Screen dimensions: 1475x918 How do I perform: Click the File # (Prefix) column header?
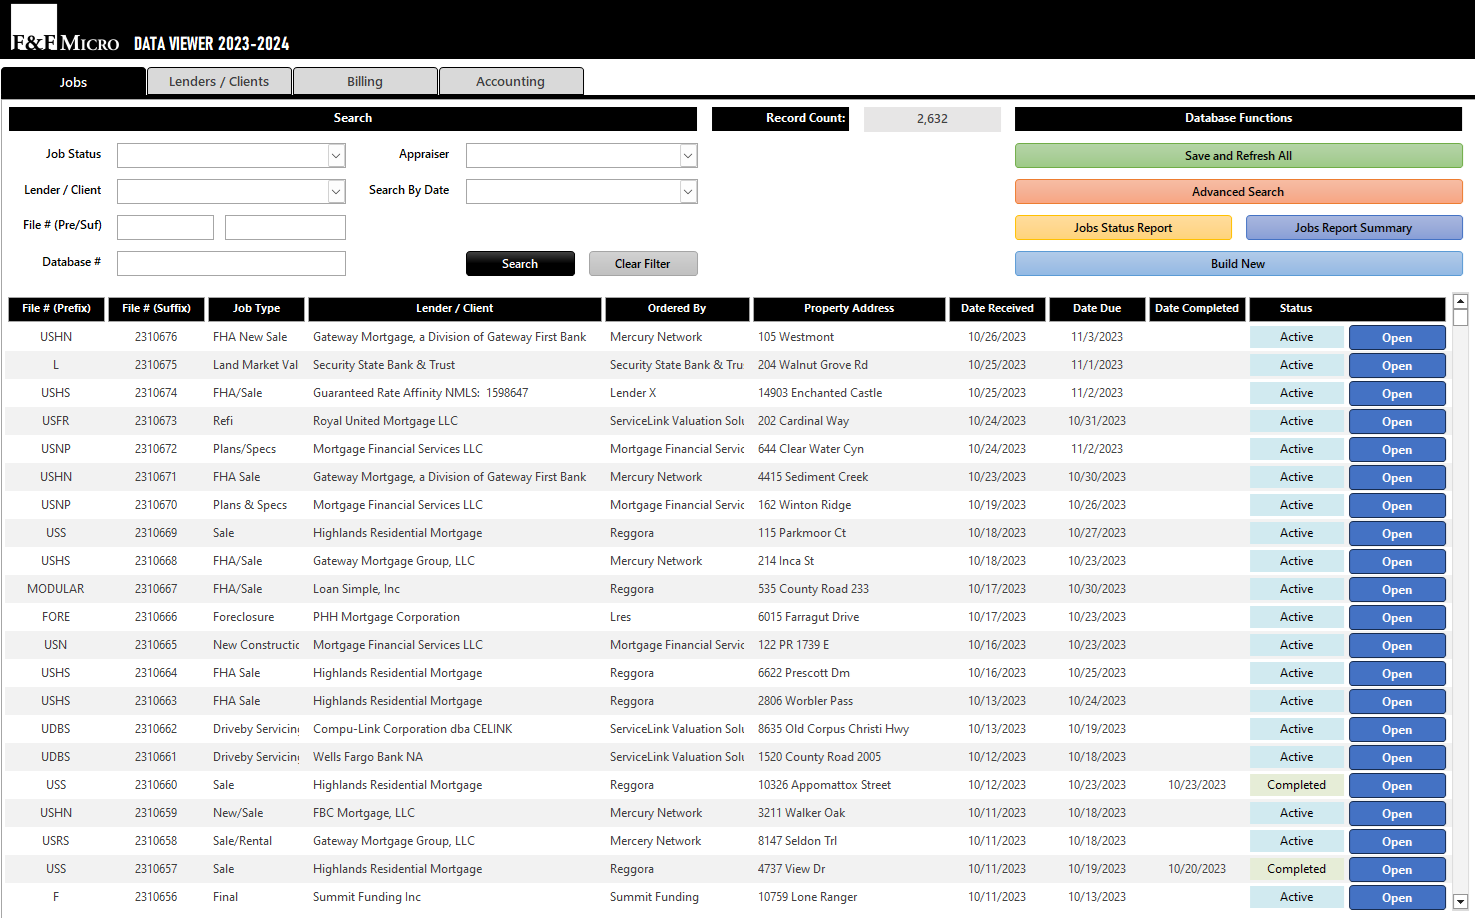click(56, 308)
